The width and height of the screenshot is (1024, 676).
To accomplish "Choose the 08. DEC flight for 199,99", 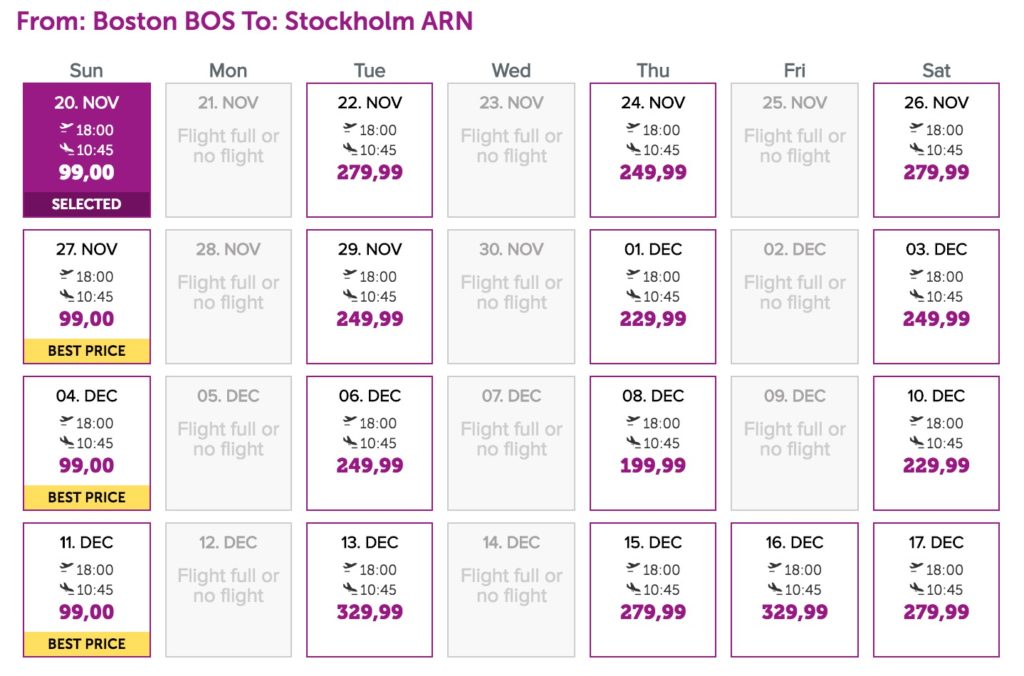I will coord(653,443).
